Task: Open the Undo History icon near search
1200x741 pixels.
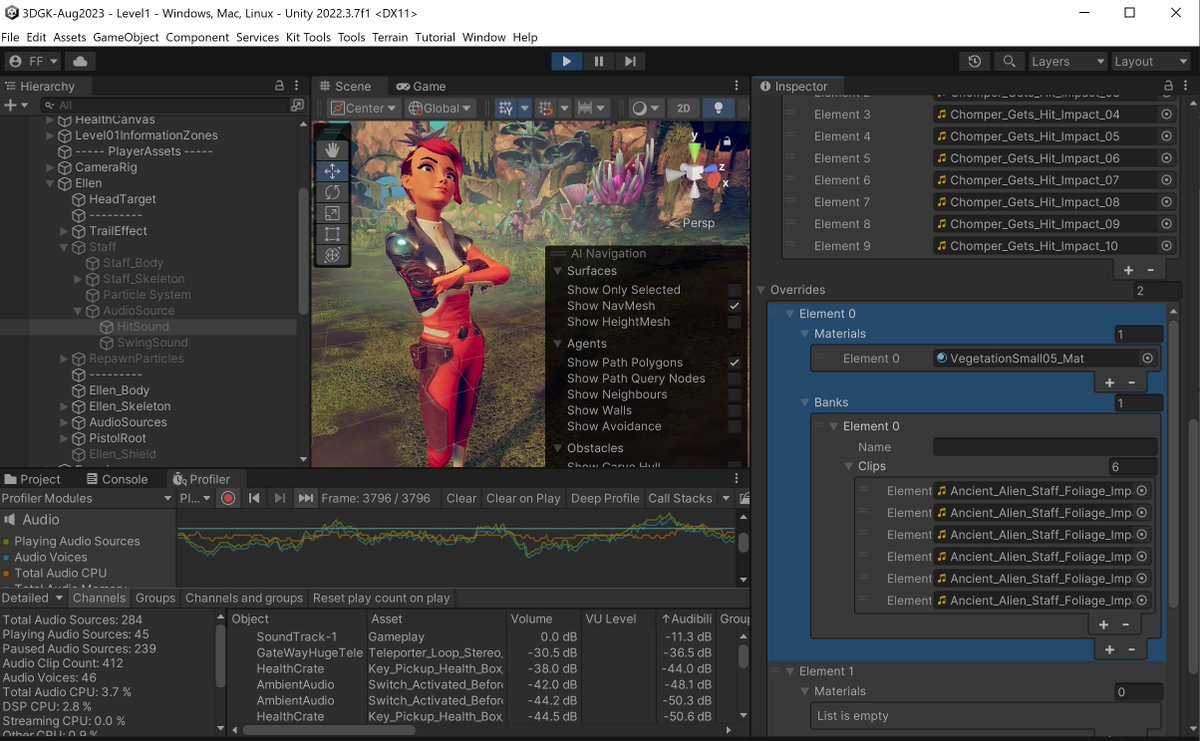Action: [975, 61]
